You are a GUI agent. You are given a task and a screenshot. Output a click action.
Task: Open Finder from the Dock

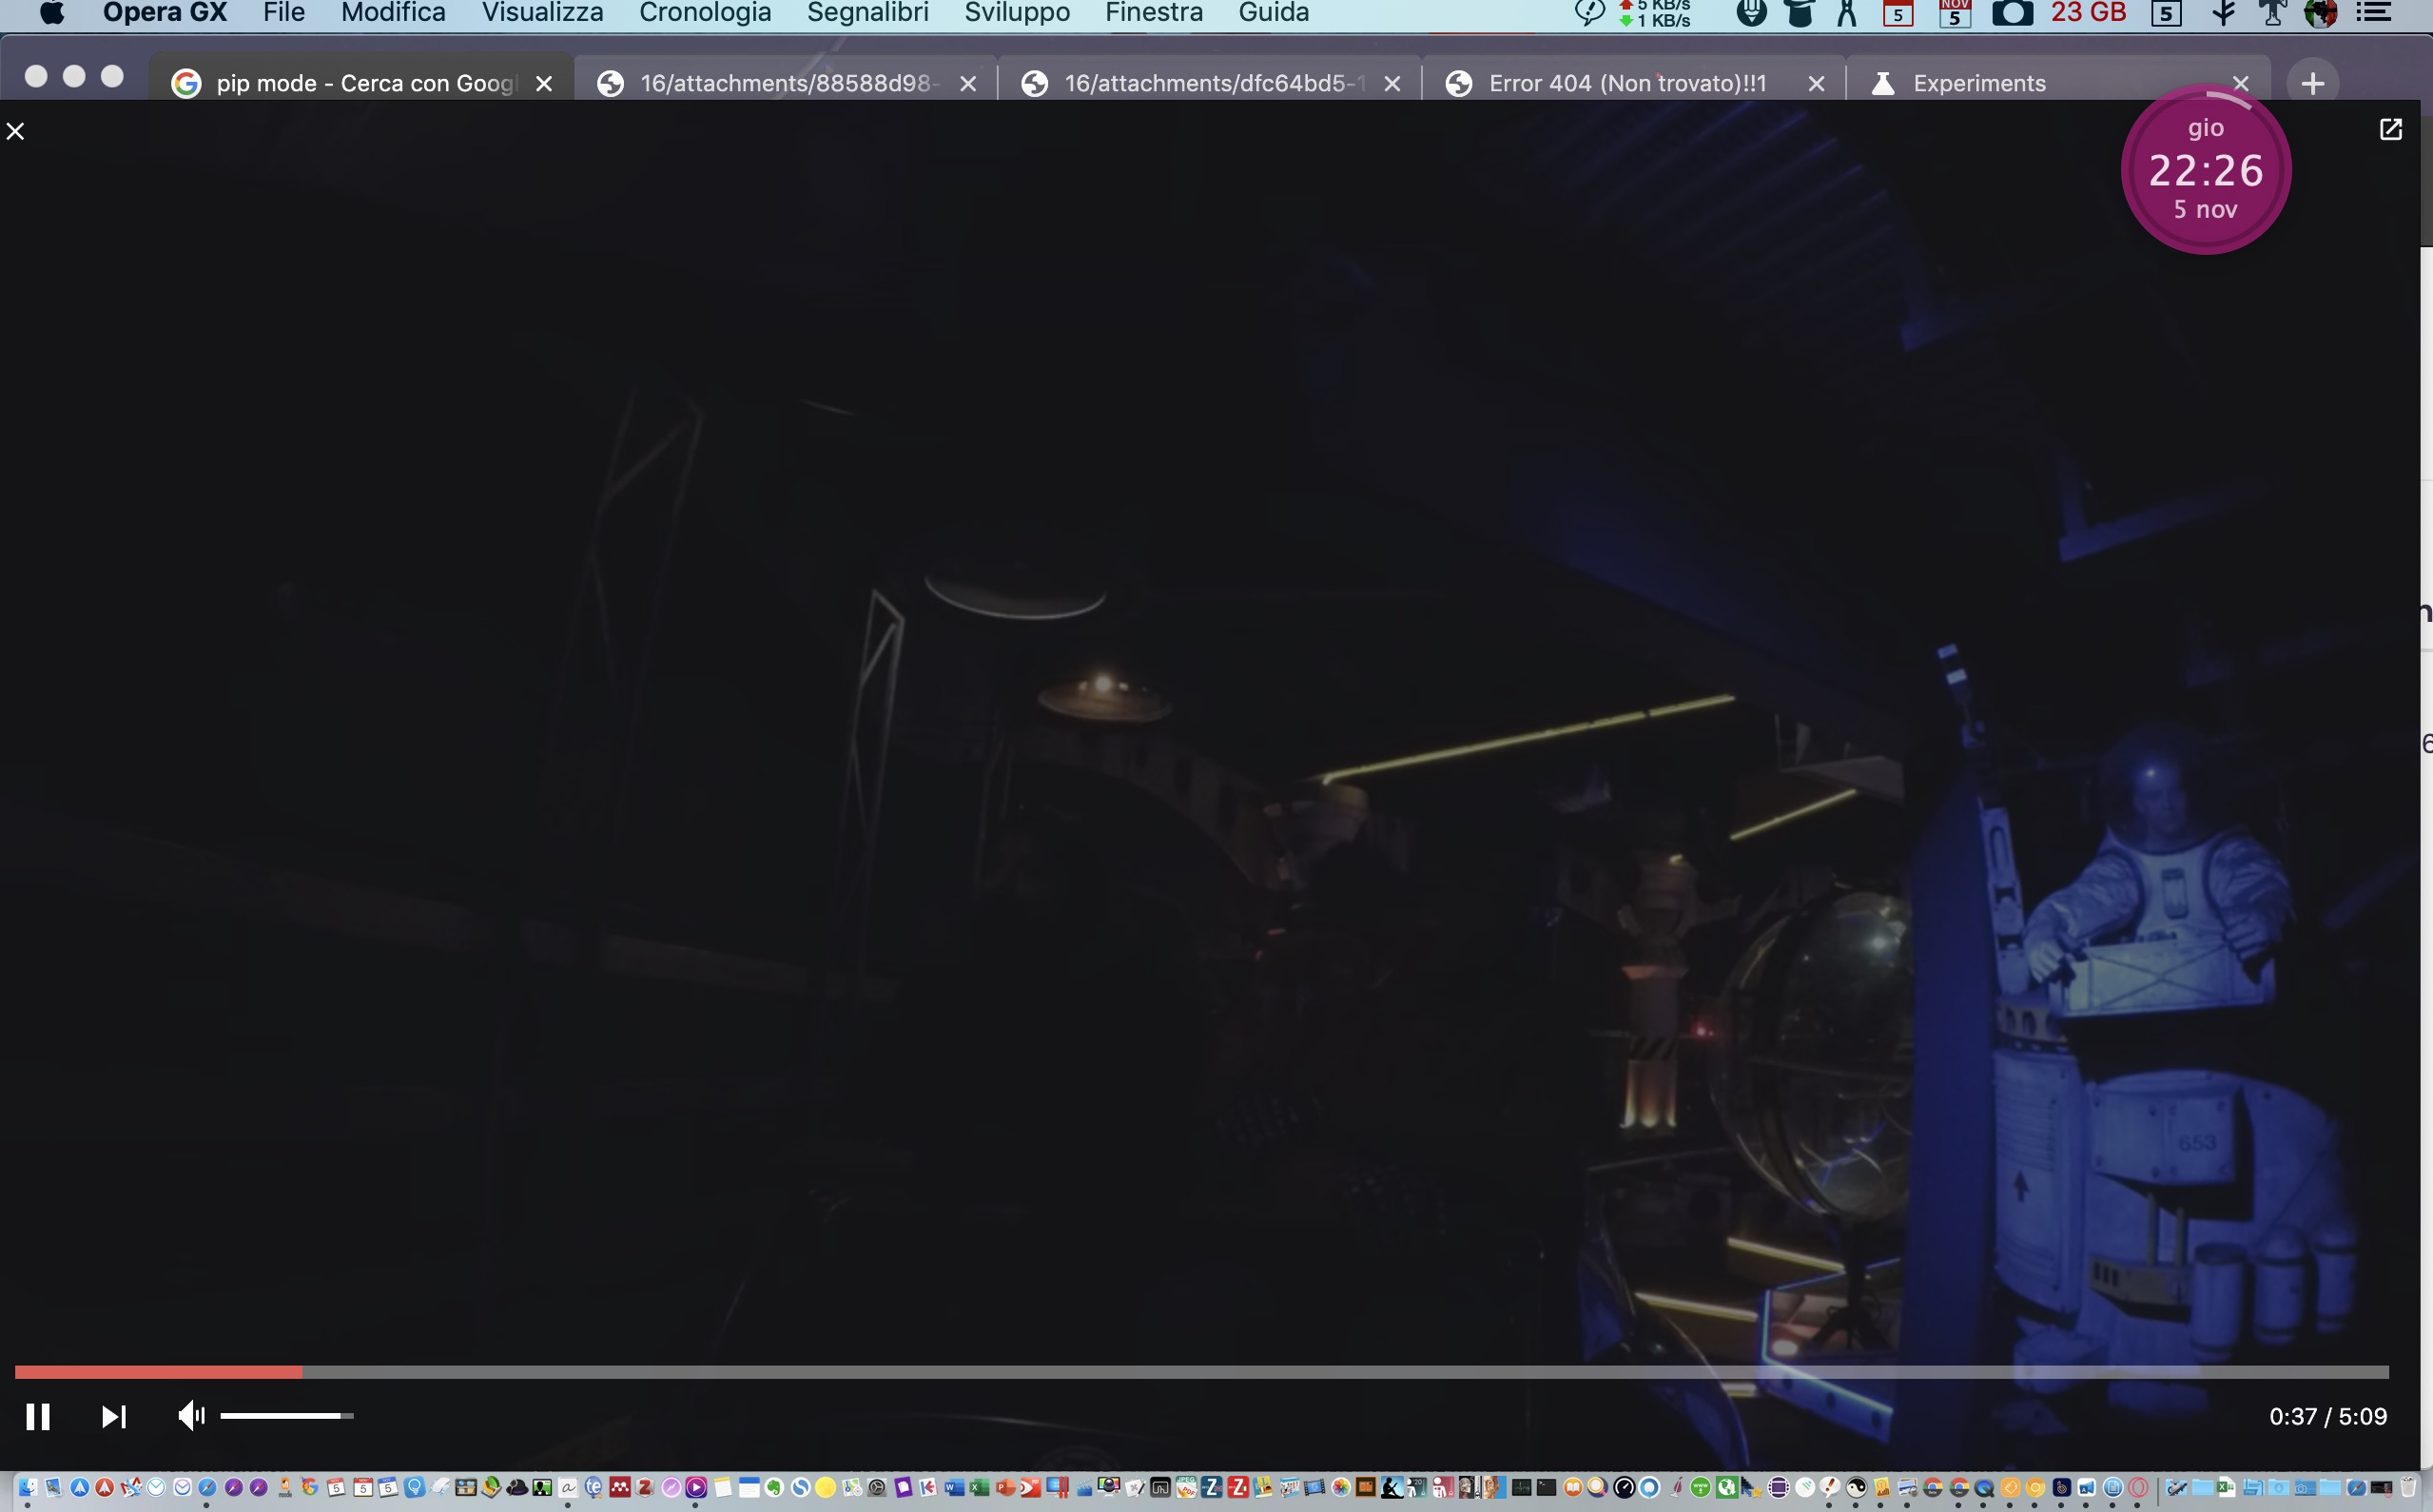click(x=28, y=1488)
